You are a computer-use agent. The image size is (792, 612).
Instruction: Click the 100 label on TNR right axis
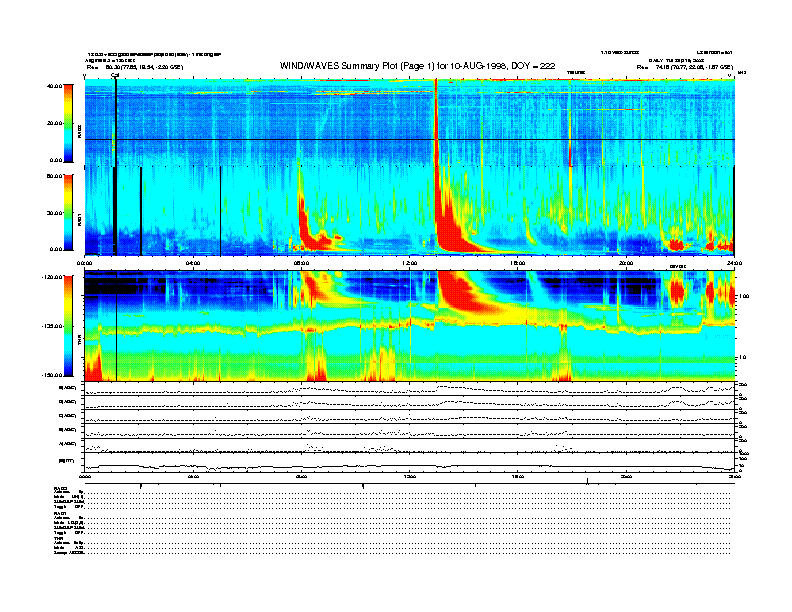pos(744,296)
